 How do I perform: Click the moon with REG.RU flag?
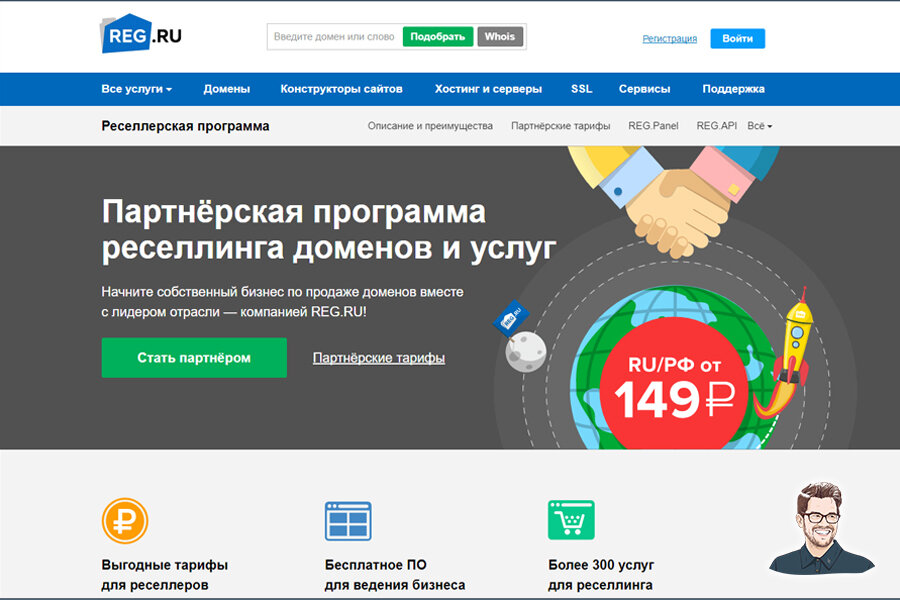(519, 337)
